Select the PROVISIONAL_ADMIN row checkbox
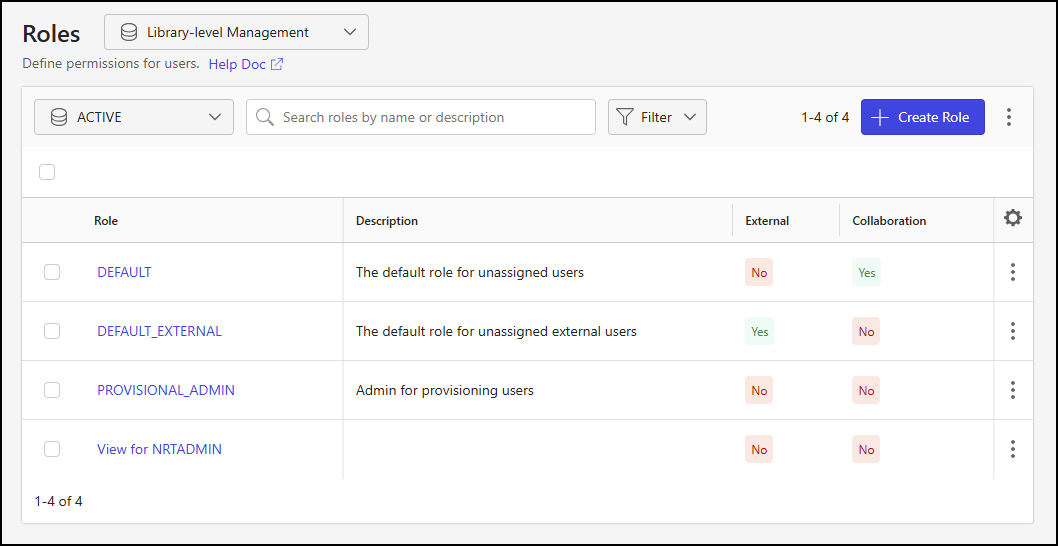Viewport: 1058px width, 546px height. pos(52,390)
